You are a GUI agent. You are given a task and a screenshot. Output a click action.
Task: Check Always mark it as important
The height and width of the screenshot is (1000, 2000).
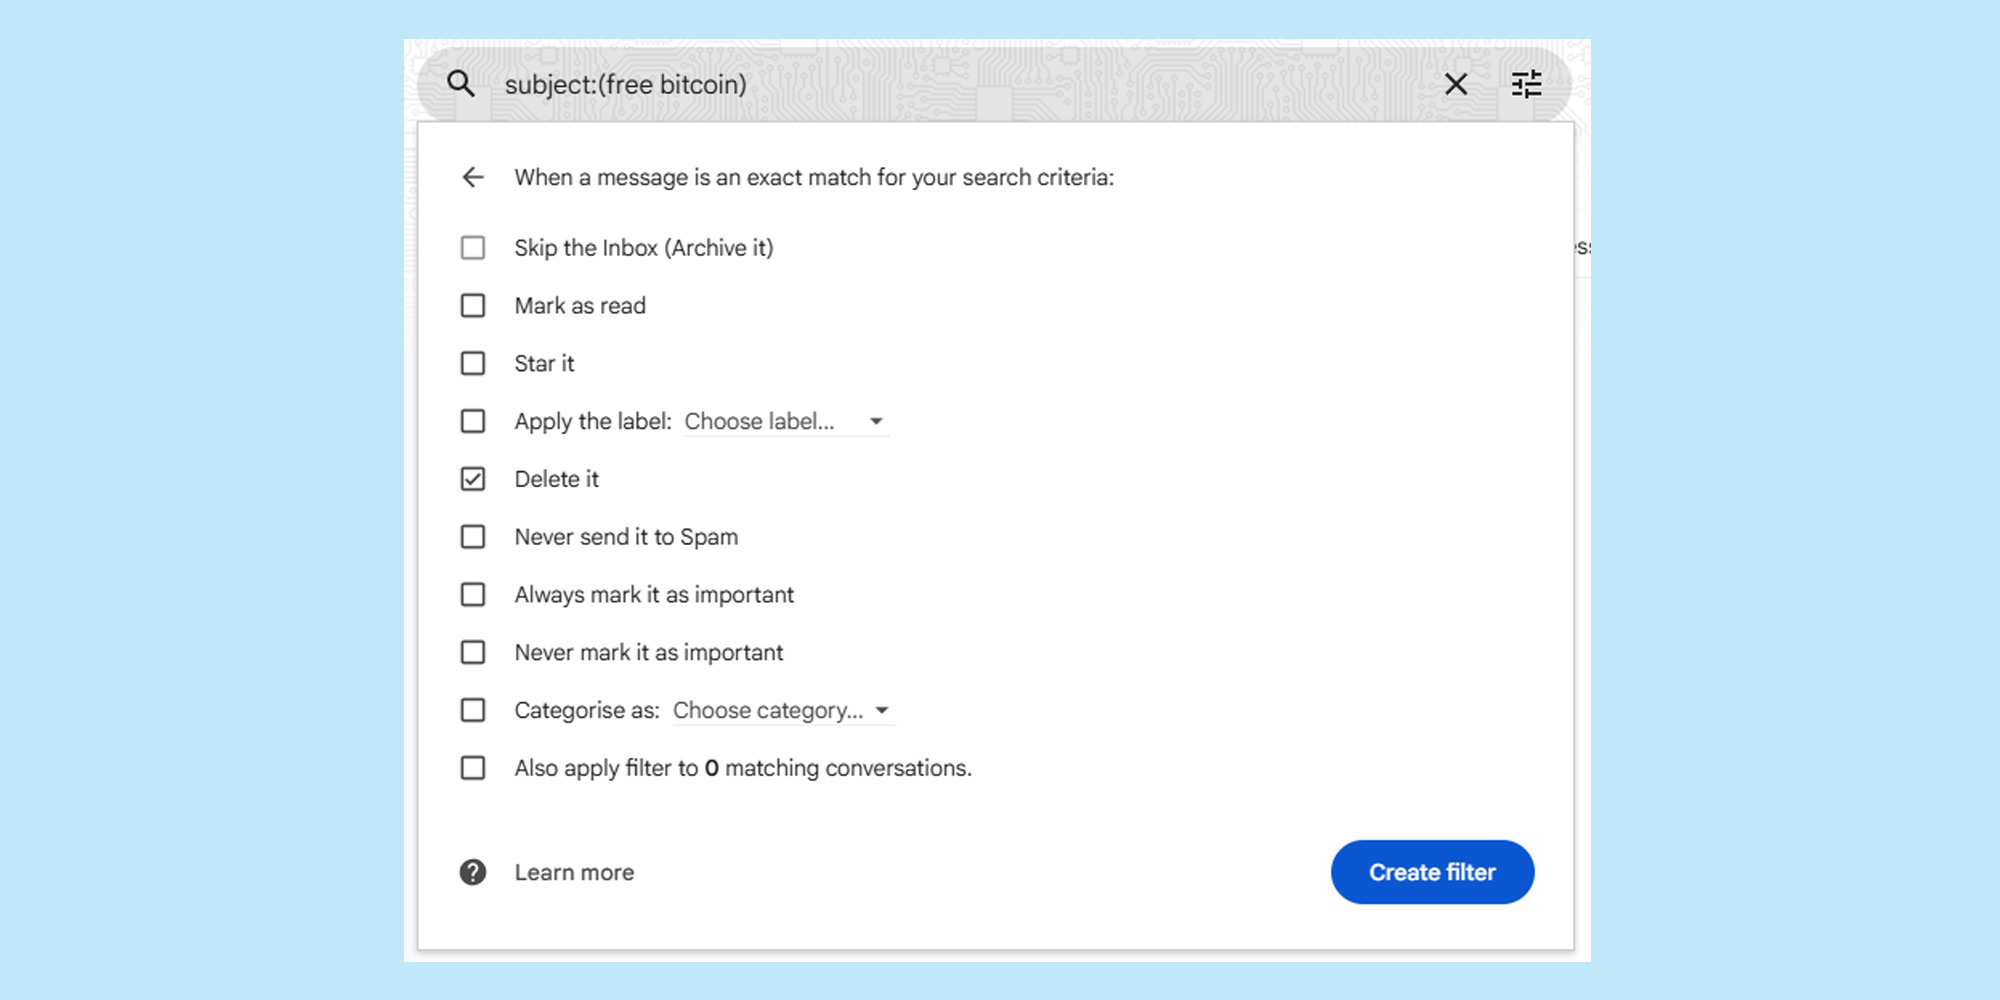[x=472, y=594]
